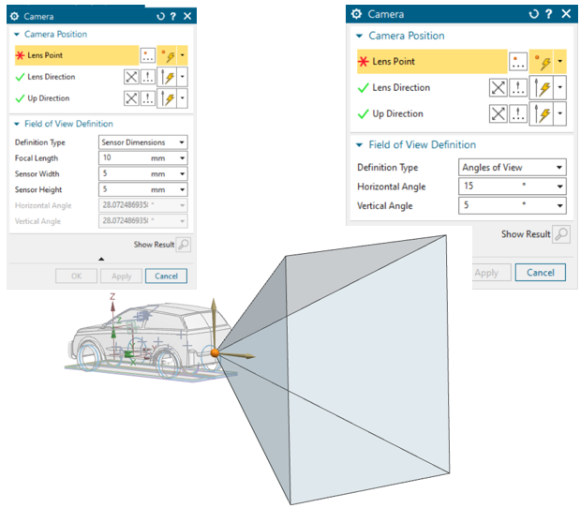
Task: Open Sensor Height options arrow
Action: [x=182, y=190]
